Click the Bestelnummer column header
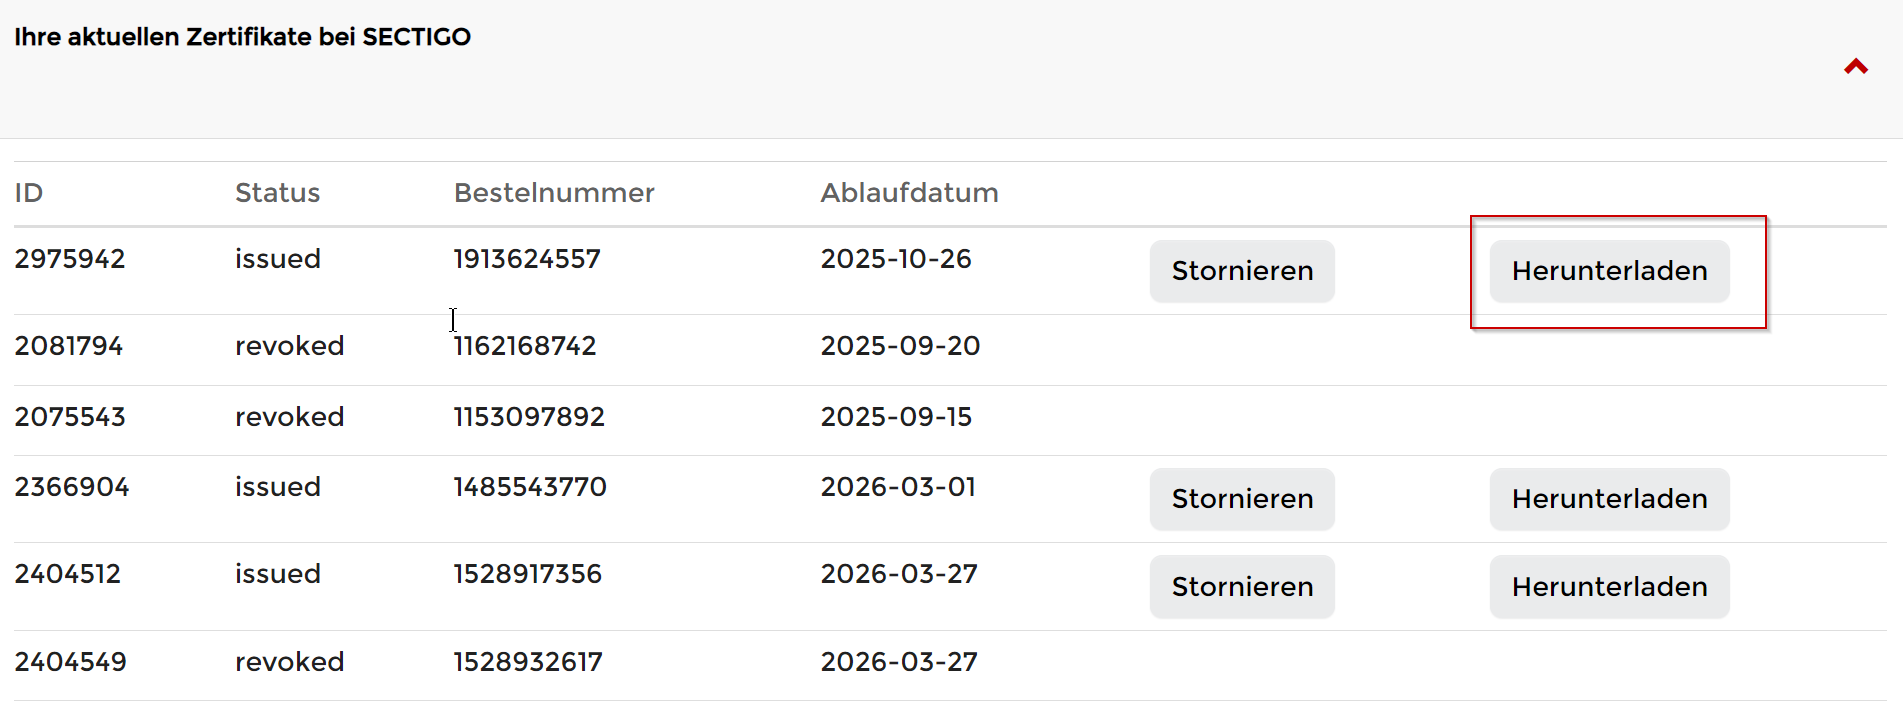Screen dimensions: 1903x704 pos(554,193)
